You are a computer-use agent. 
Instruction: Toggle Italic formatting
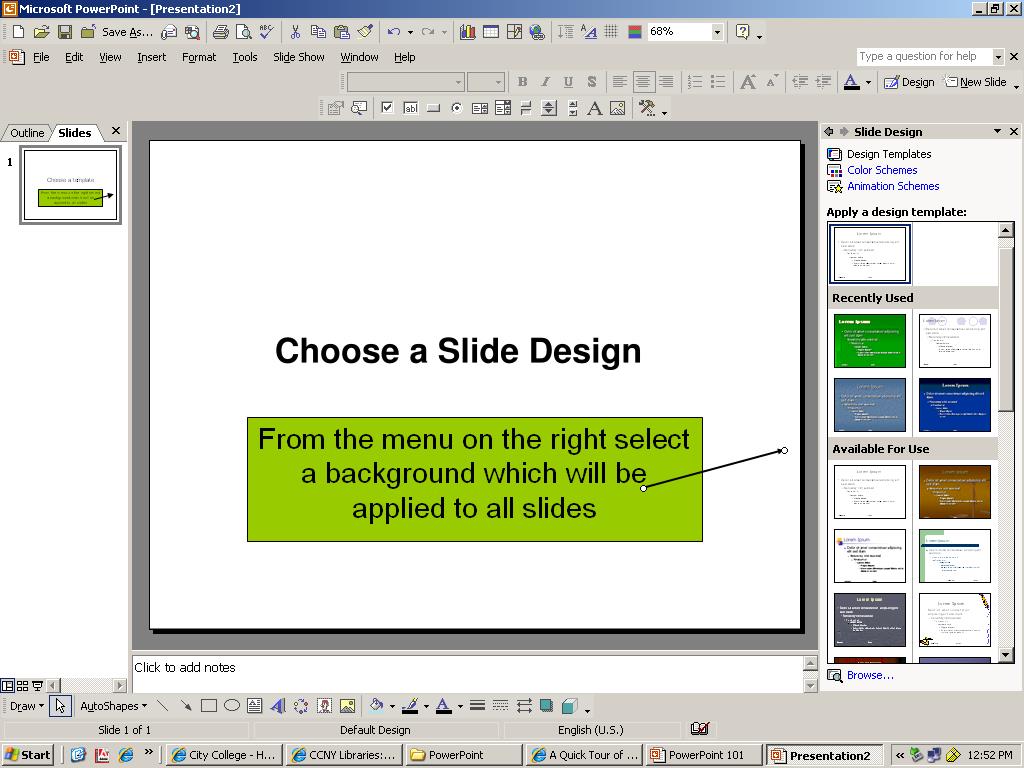[x=545, y=82]
